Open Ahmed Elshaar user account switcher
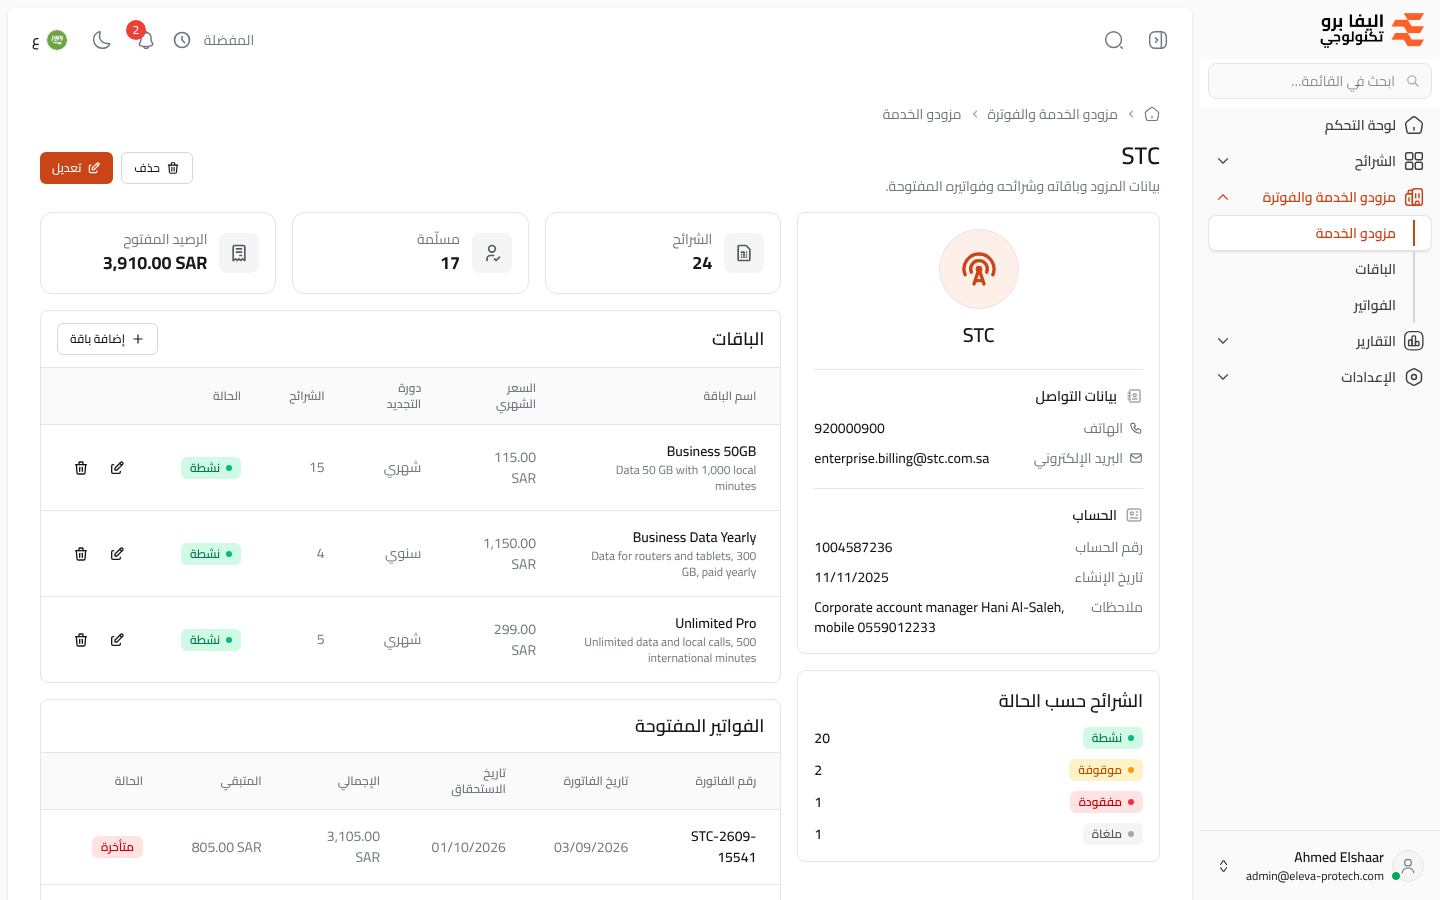The height and width of the screenshot is (900, 1440). coord(1319,866)
